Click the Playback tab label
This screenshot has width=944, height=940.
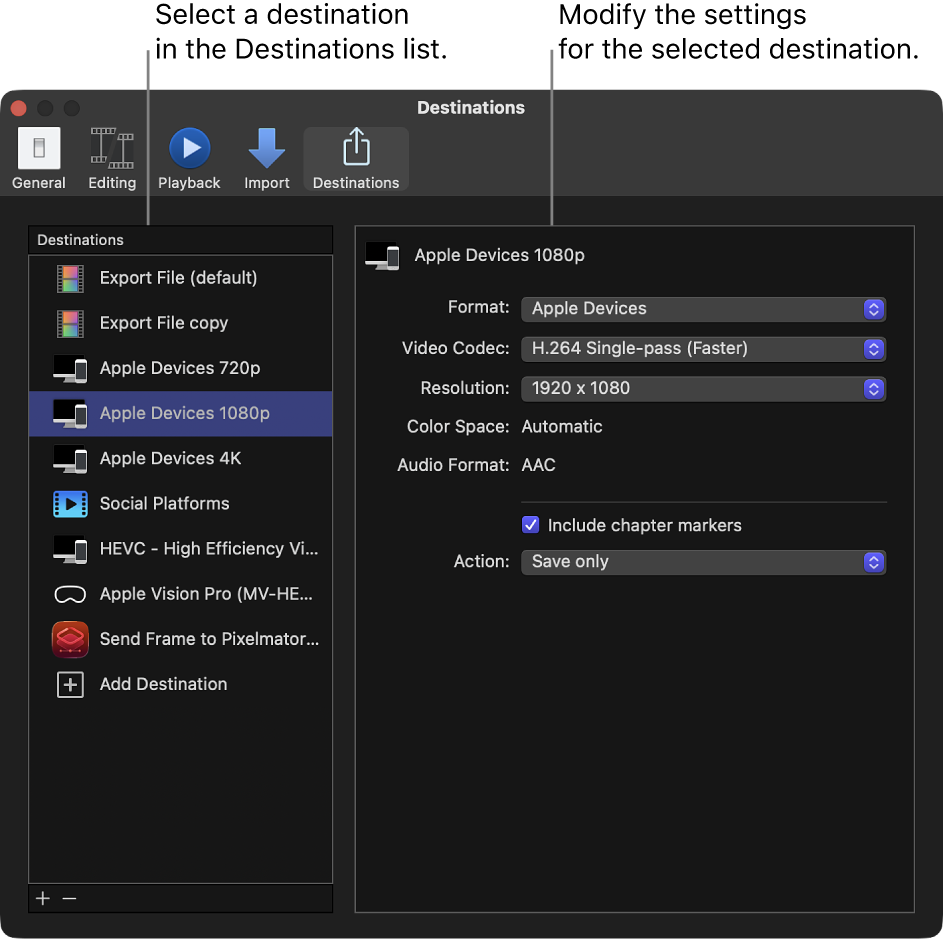(x=189, y=183)
